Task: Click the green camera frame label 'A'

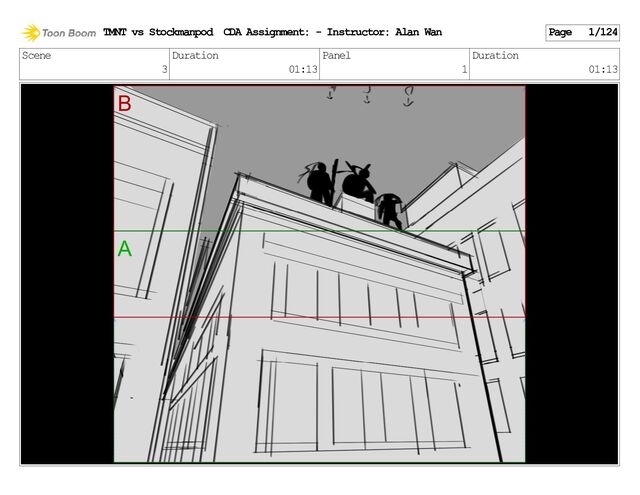Action: click(125, 249)
